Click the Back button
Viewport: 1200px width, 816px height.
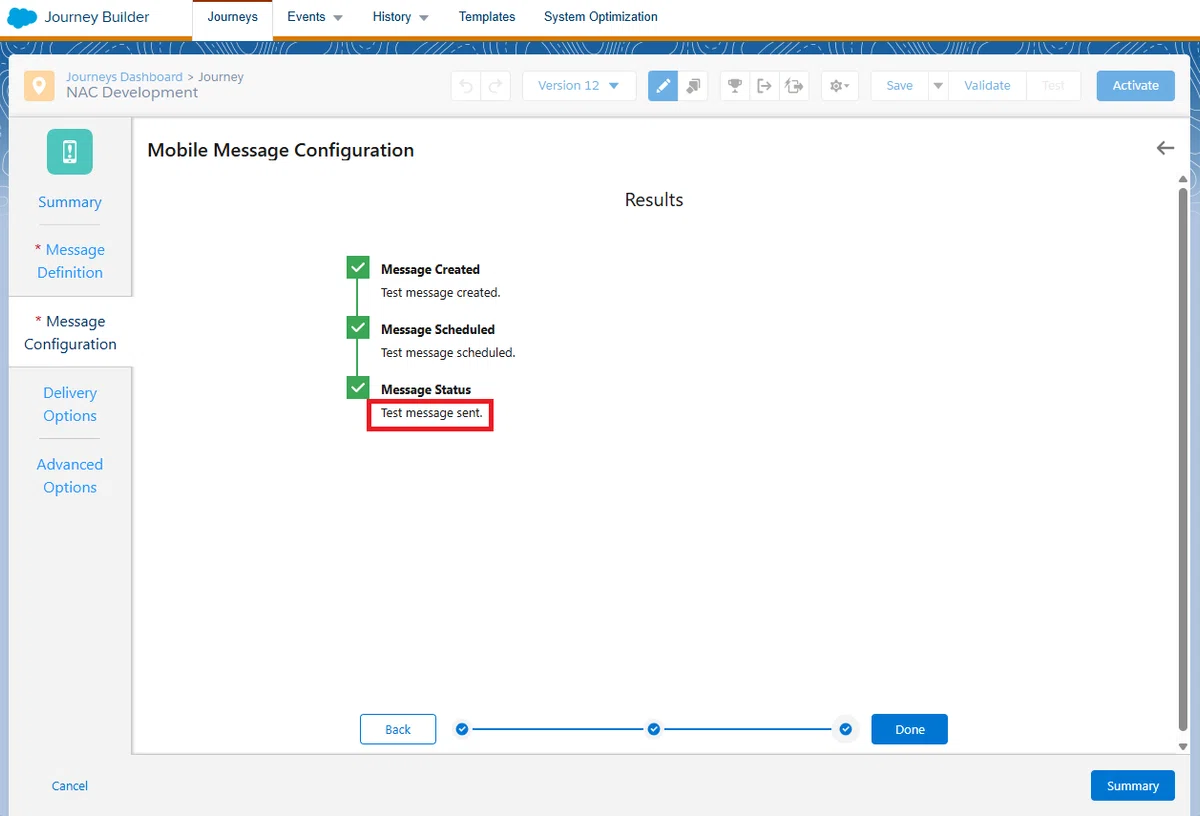398,729
